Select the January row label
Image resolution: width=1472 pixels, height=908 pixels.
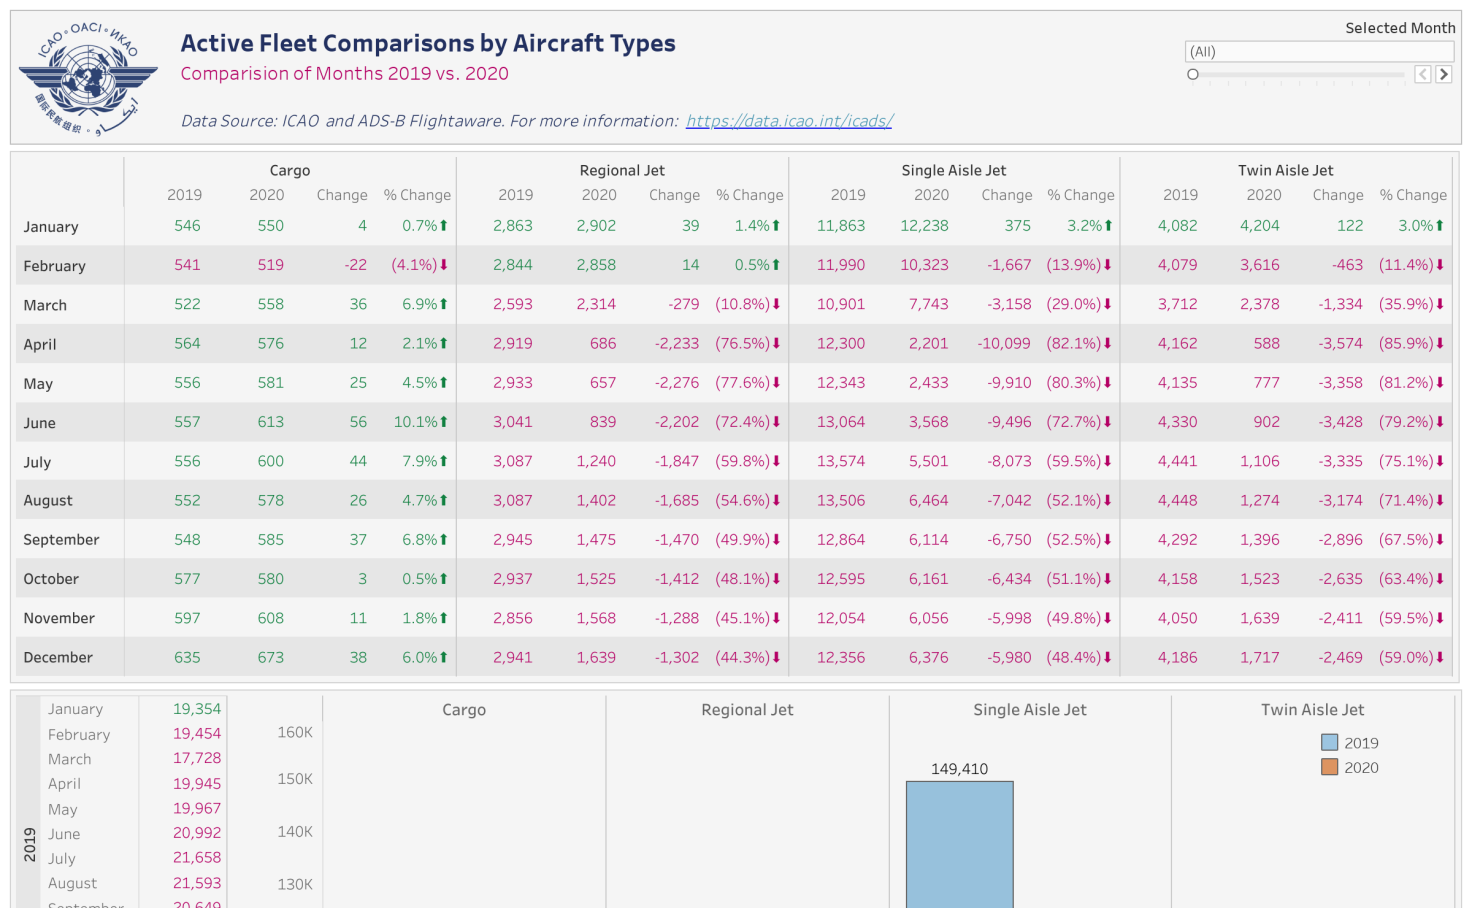click(51, 227)
